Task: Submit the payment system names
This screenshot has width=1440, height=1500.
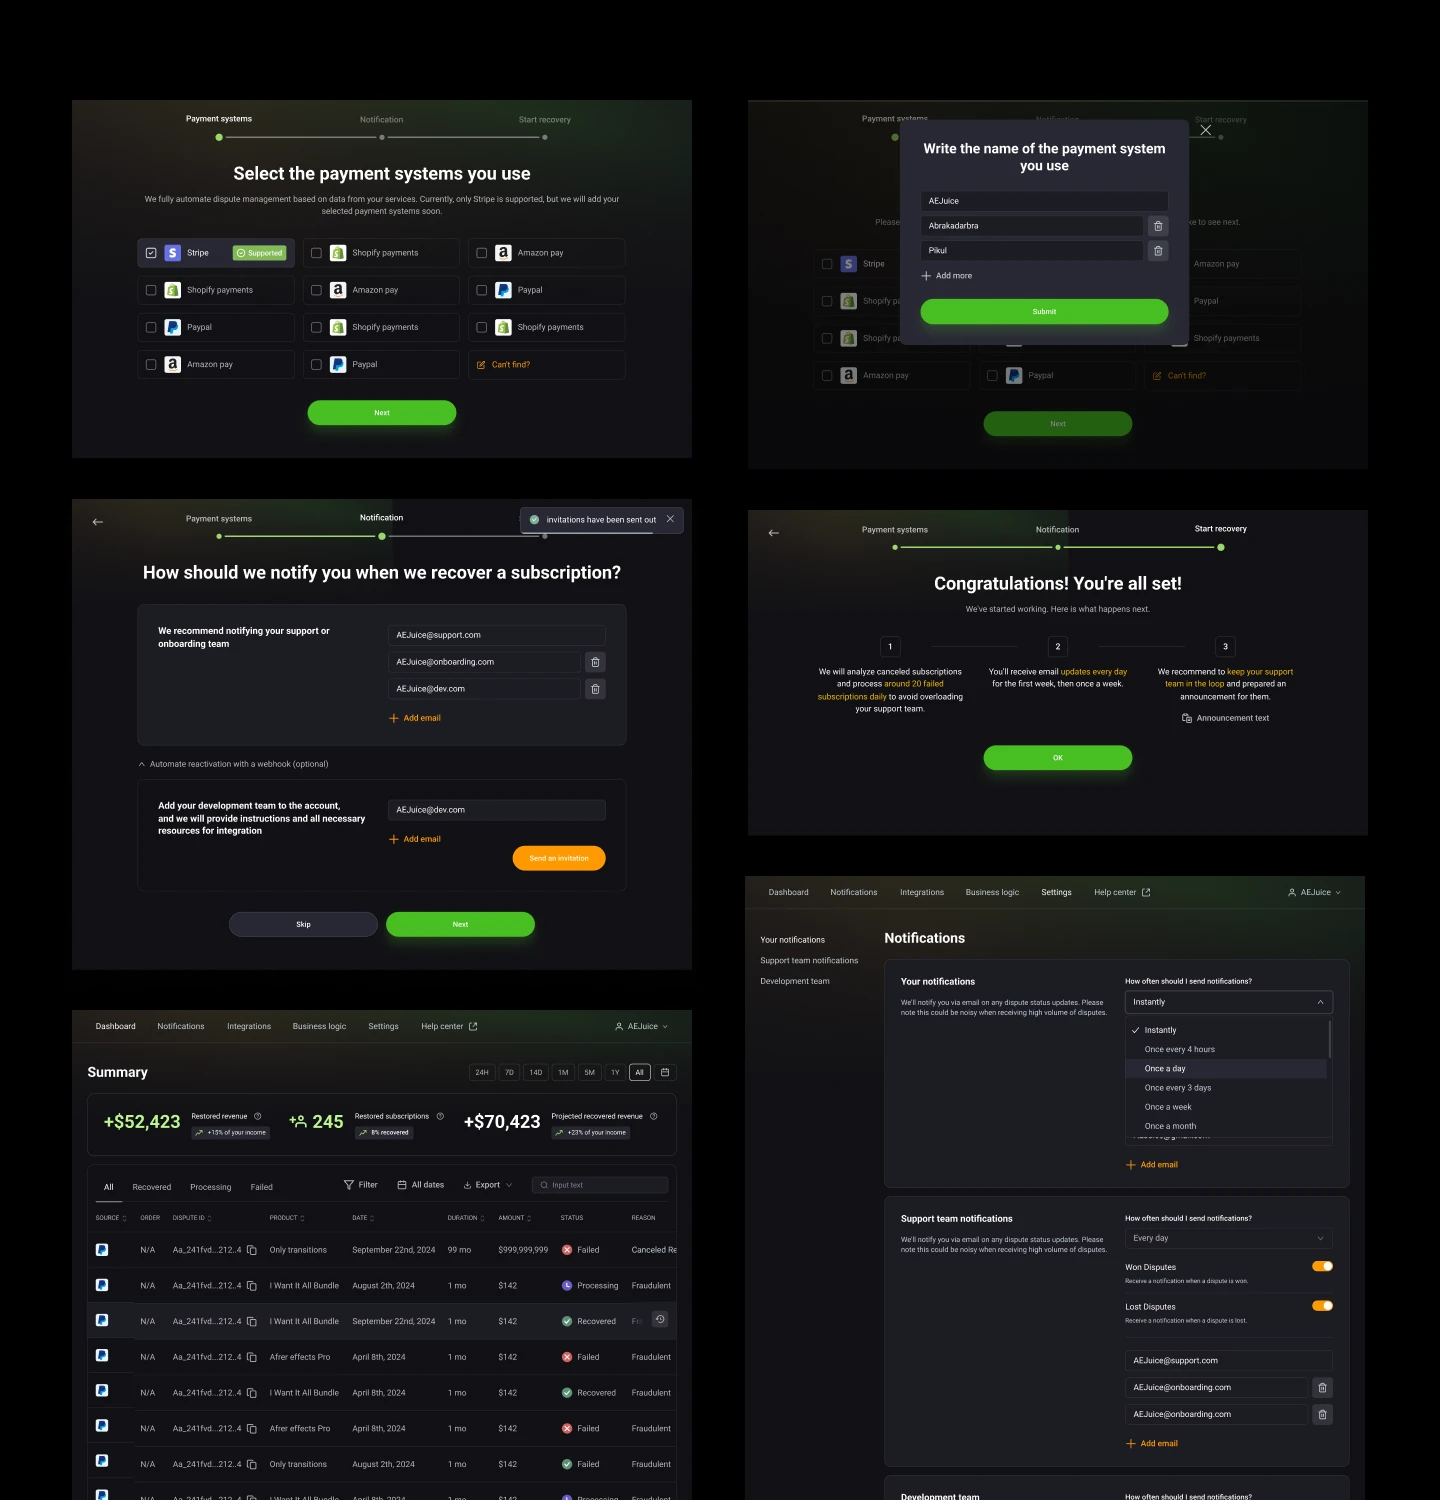Action: click(x=1044, y=312)
